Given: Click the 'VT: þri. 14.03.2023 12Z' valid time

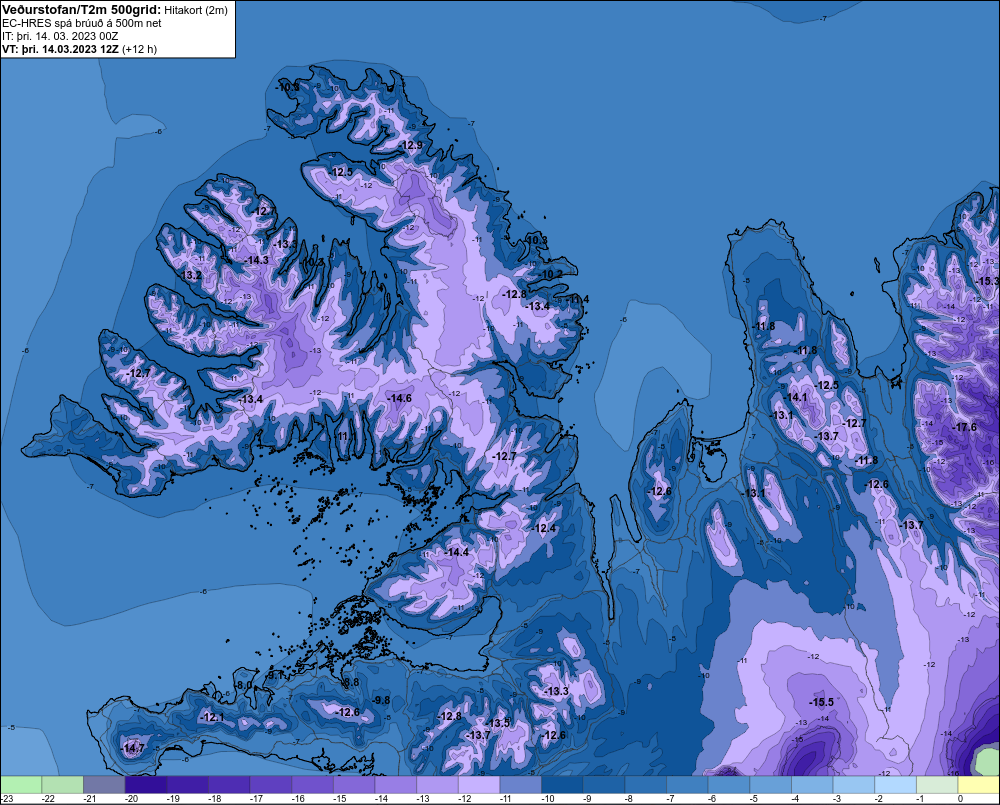Looking at the screenshot, I should 60,48.
